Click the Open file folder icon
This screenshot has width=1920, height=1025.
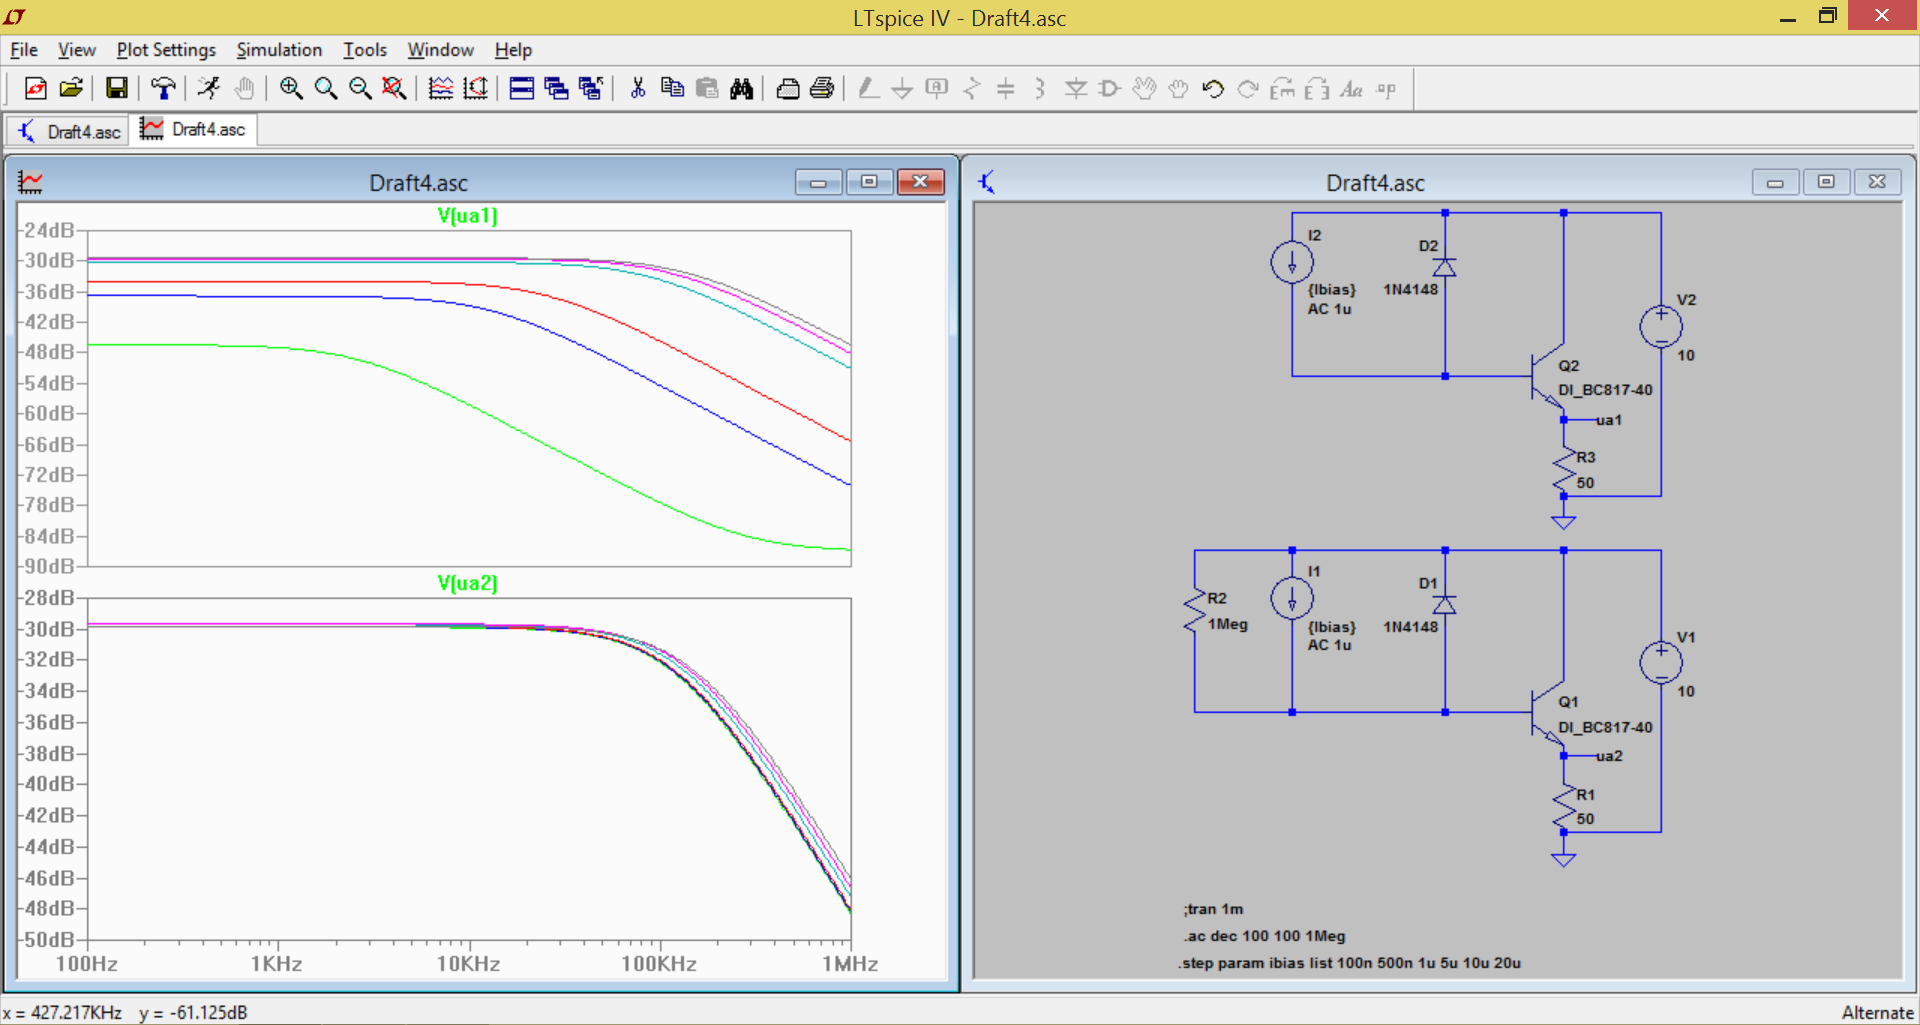click(x=70, y=89)
